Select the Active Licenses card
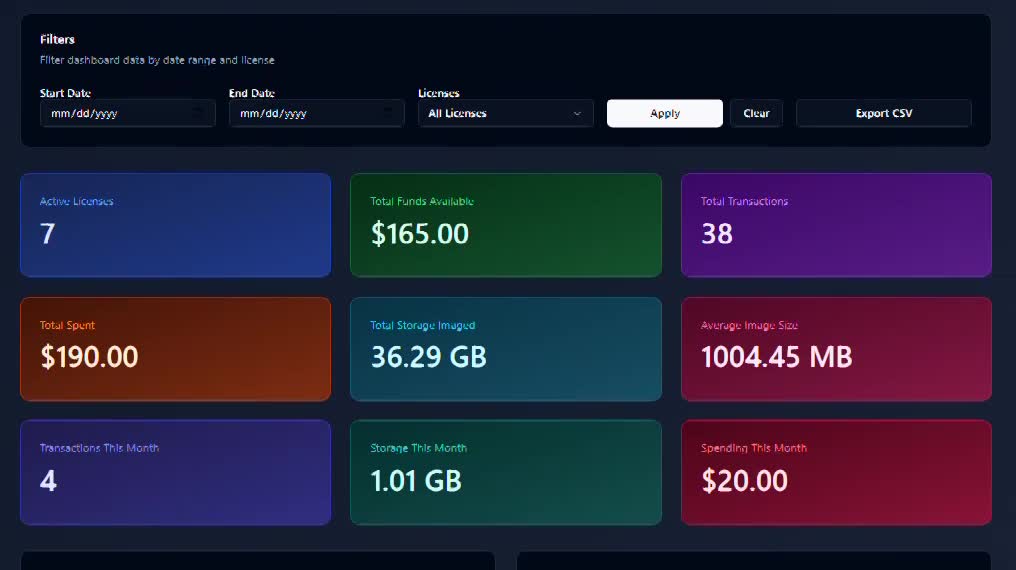The height and width of the screenshot is (570, 1016). tap(175, 225)
